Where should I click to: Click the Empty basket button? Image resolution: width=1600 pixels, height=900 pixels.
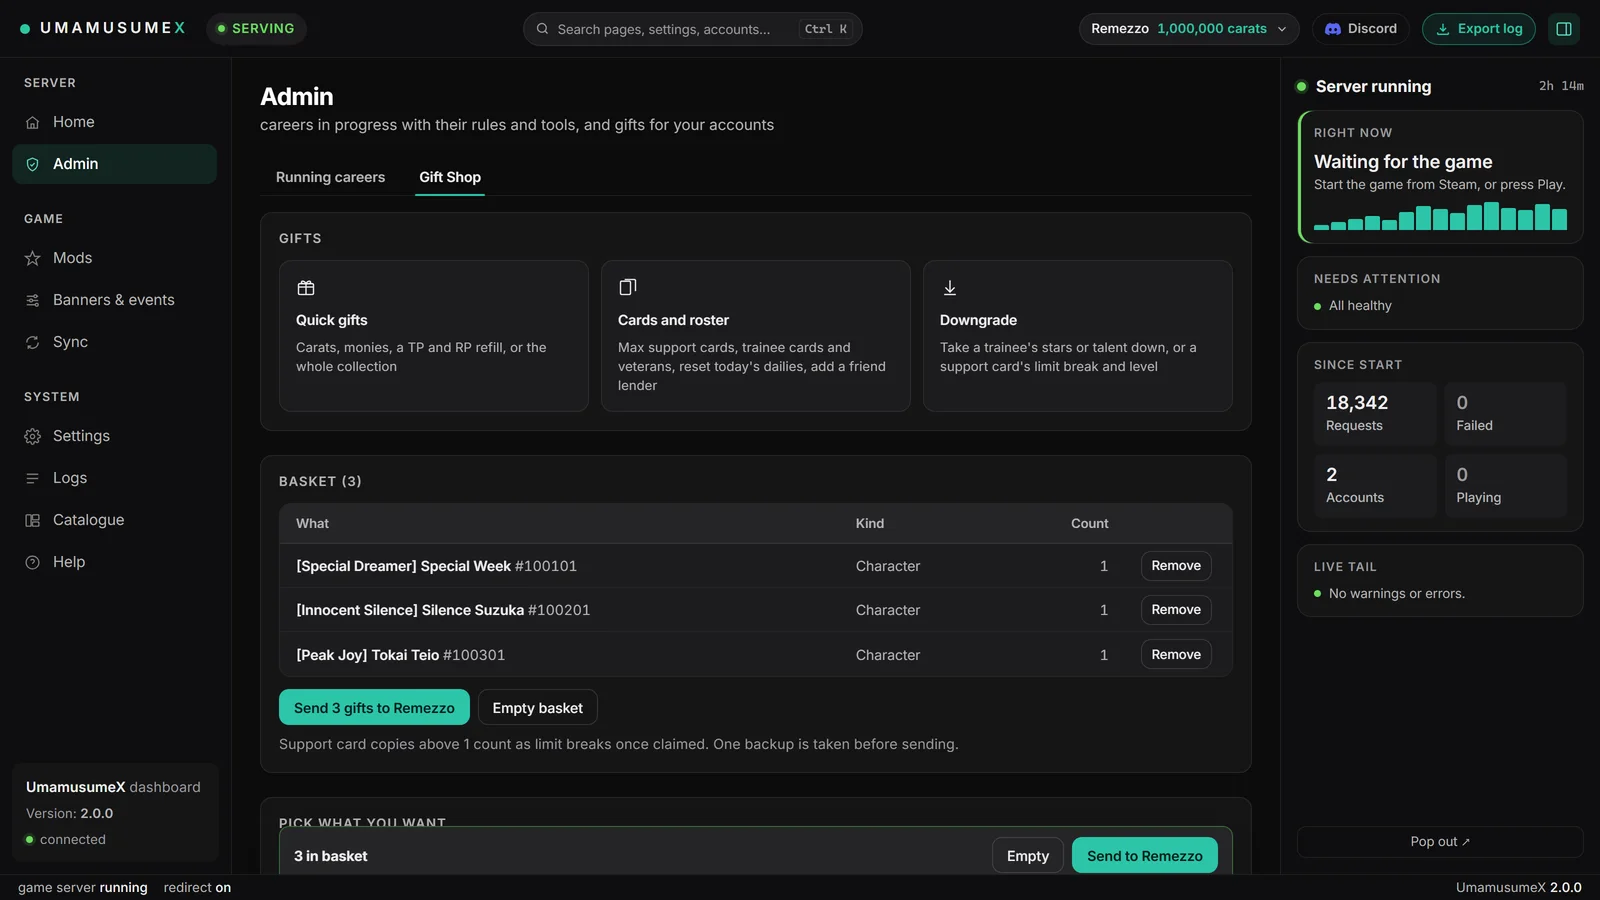coord(538,707)
